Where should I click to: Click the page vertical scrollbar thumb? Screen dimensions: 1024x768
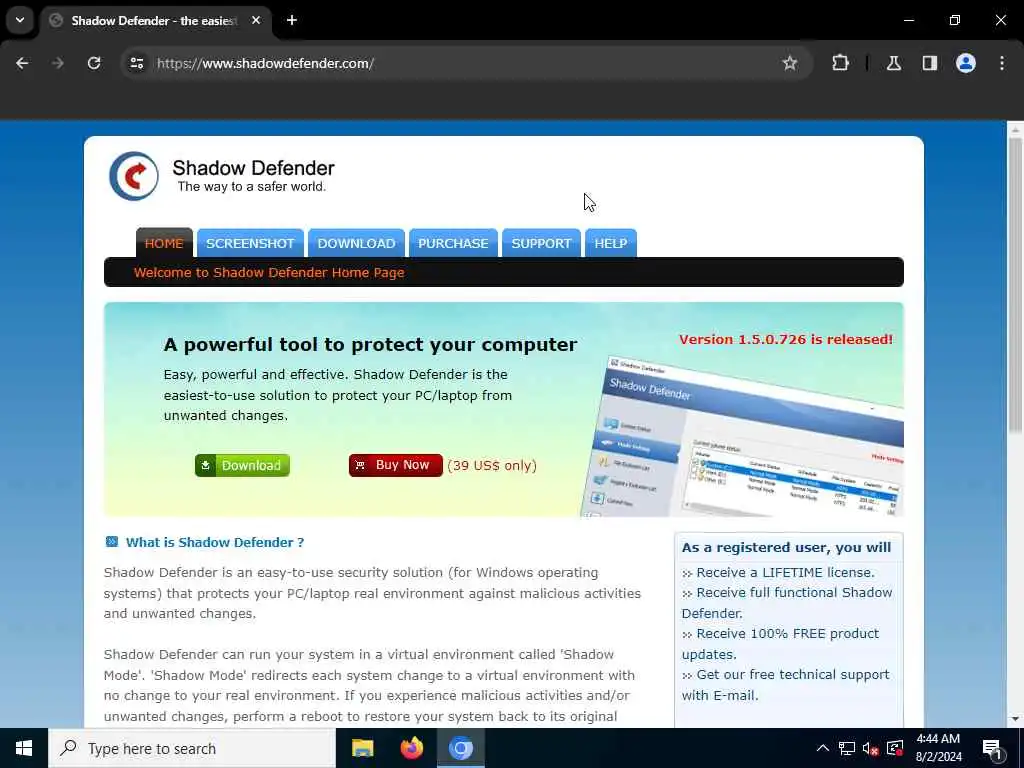click(1014, 284)
